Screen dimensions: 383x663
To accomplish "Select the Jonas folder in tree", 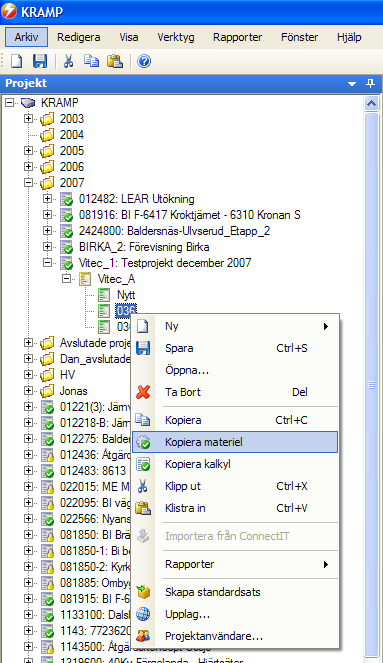I will [74, 391].
